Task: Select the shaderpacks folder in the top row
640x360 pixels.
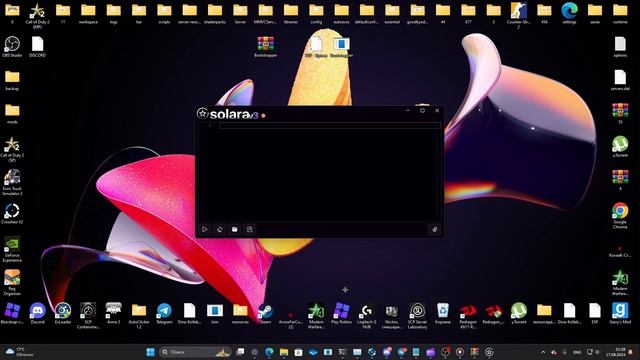Action: coord(215,13)
